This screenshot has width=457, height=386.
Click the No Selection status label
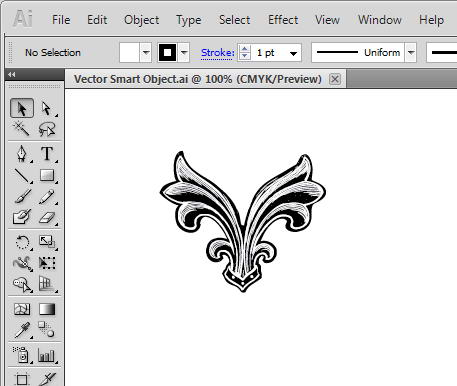click(53, 53)
